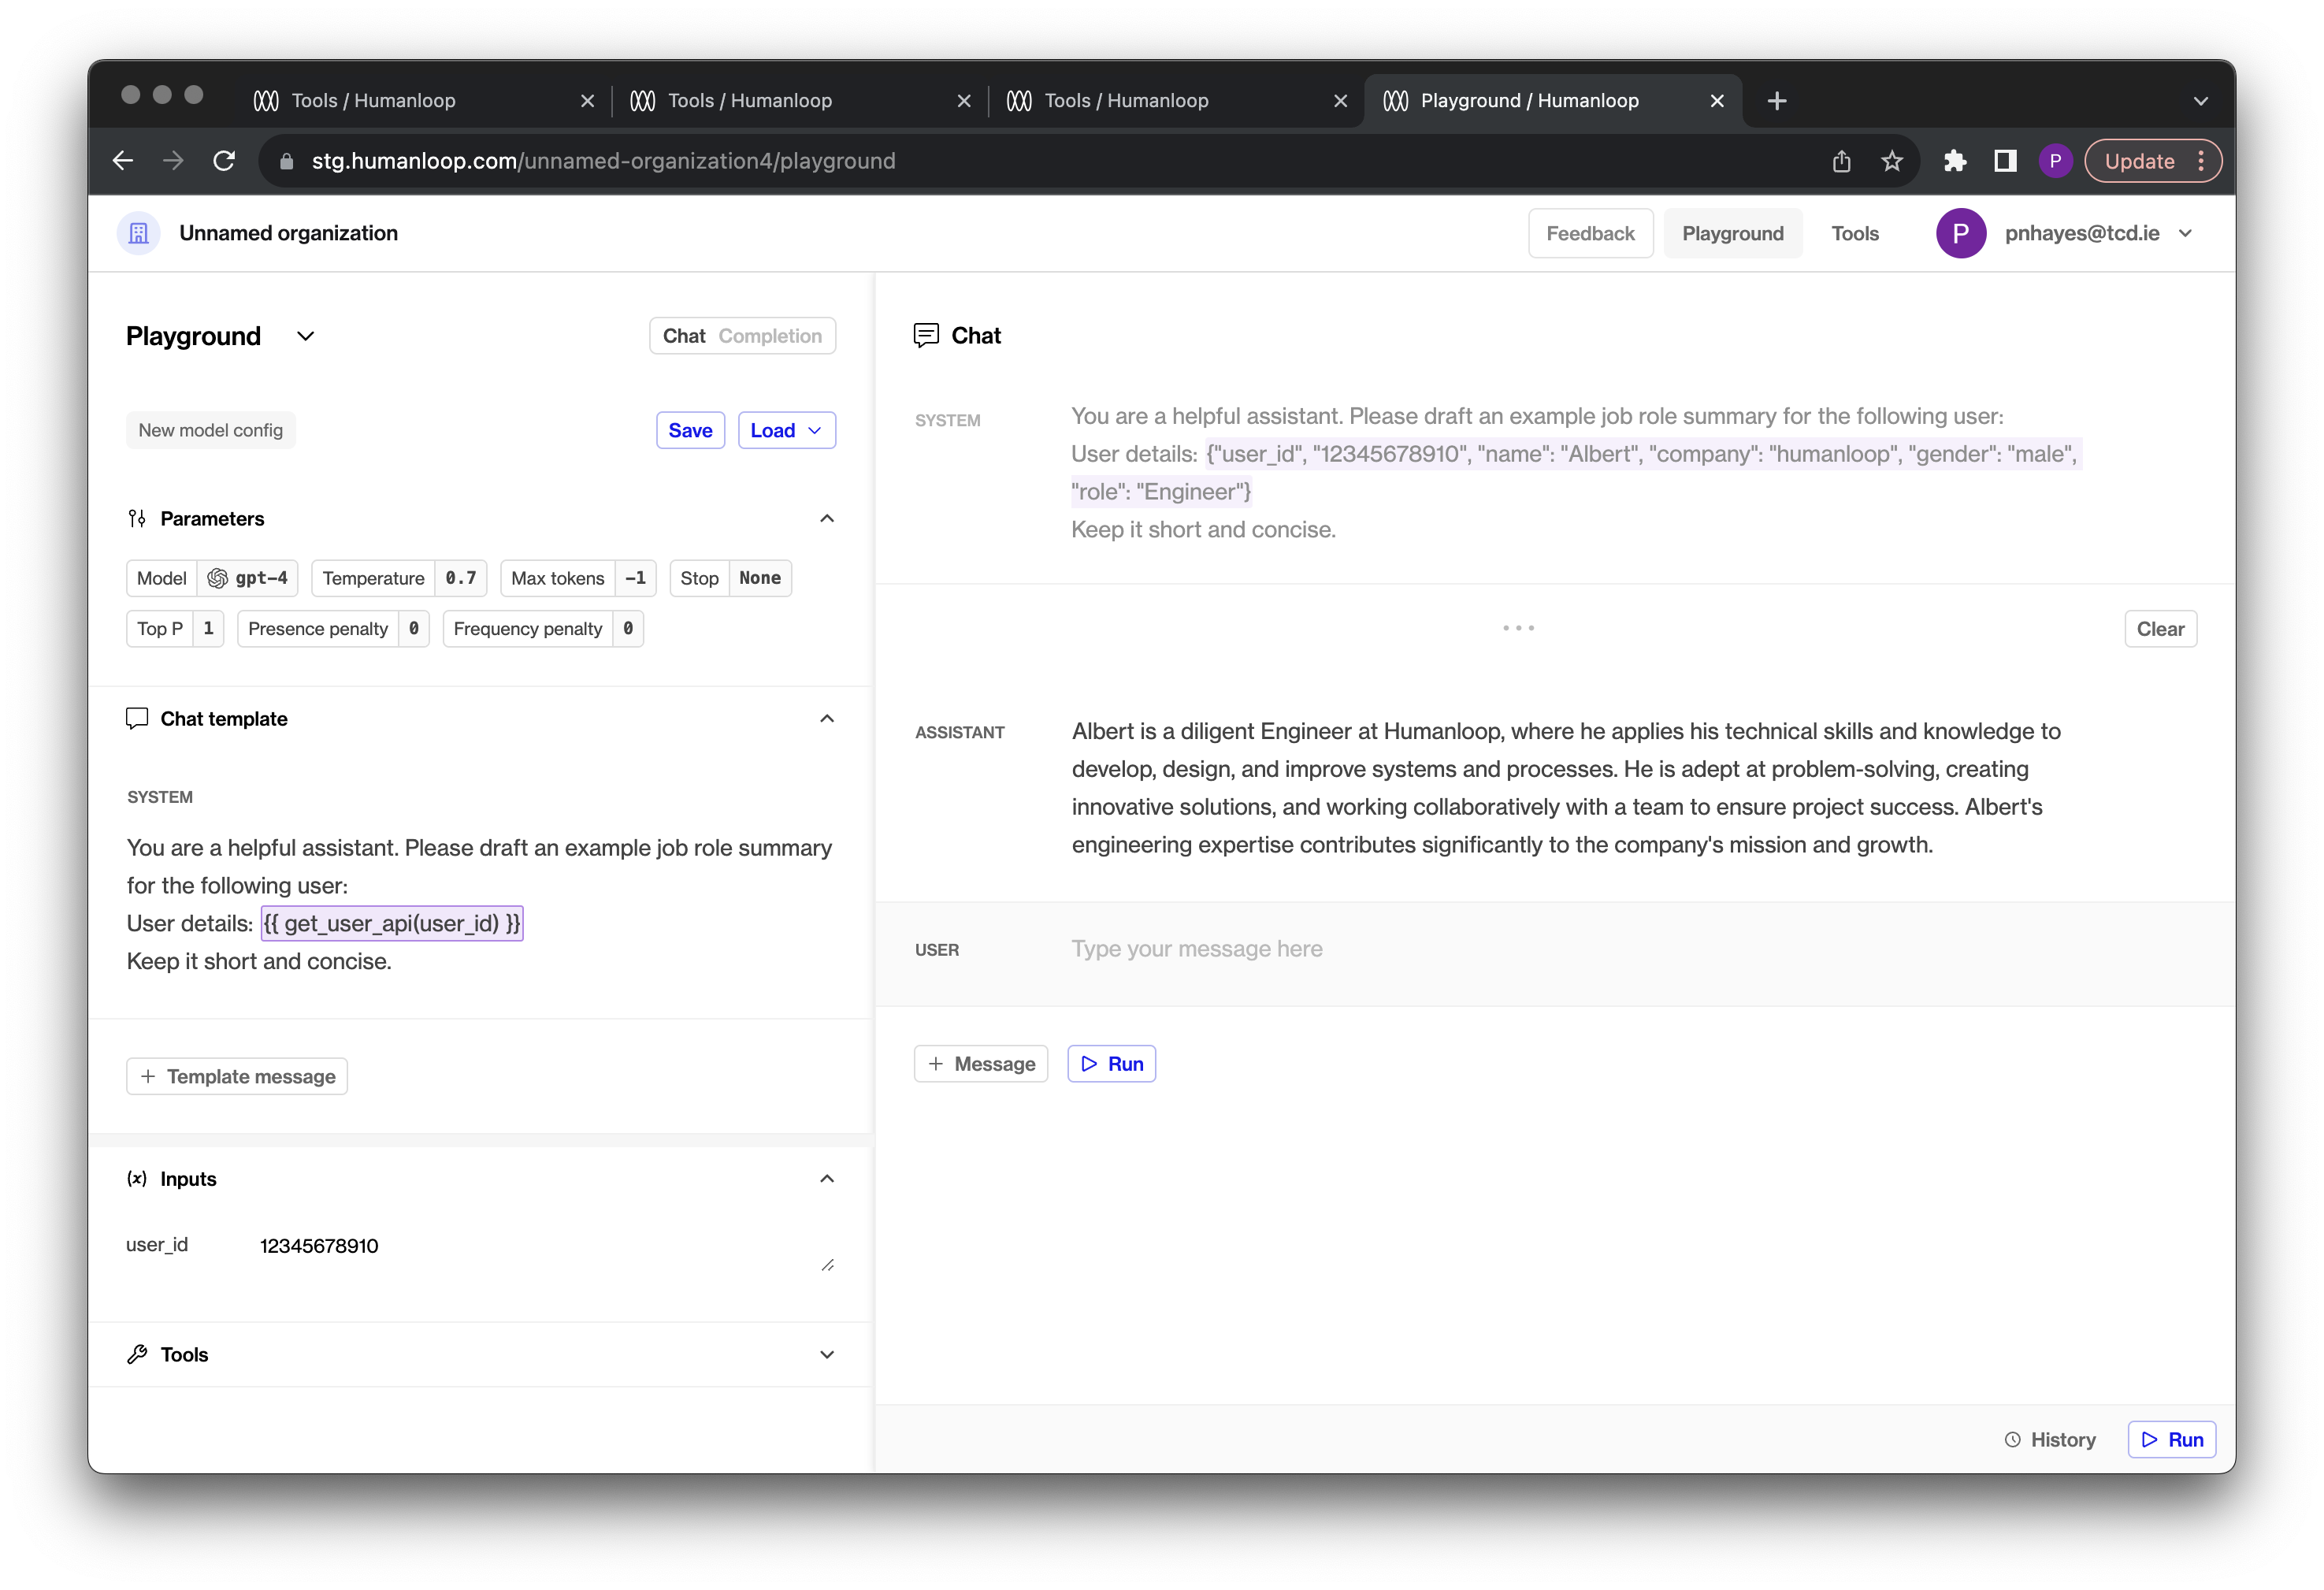Image resolution: width=2324 pixels, height=1590 pixels.
Task: Open the Stop None parameter
Action: (x=730, y=578)
